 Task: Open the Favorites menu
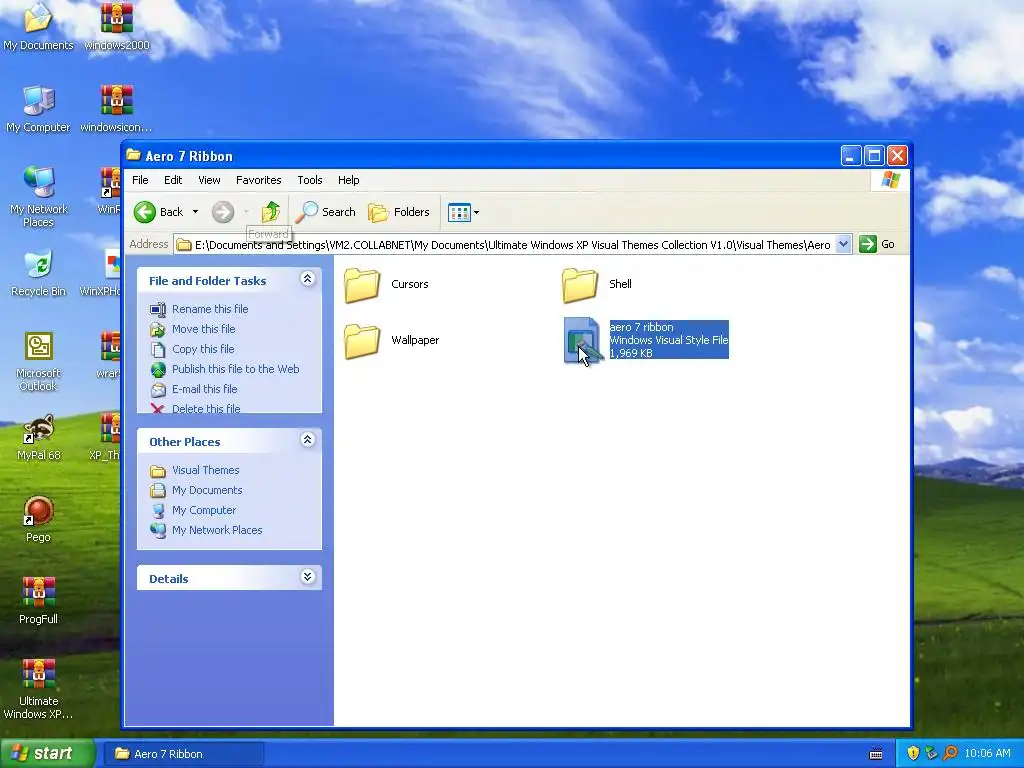[259, 180]
